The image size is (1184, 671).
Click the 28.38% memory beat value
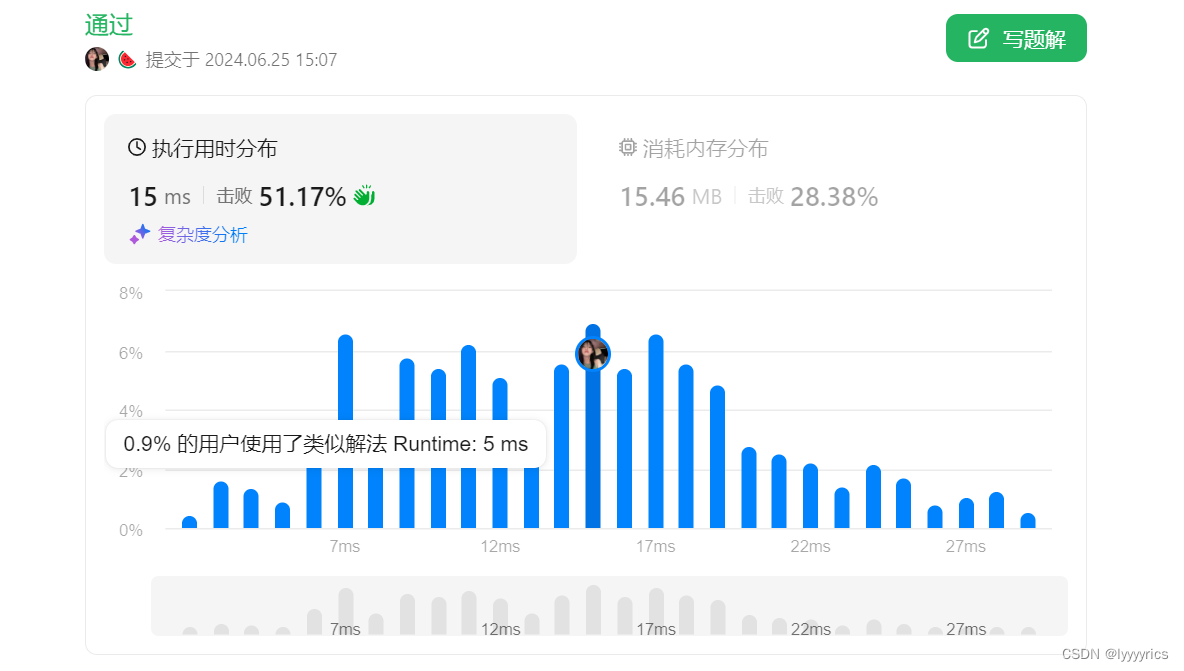click(834, 197)
